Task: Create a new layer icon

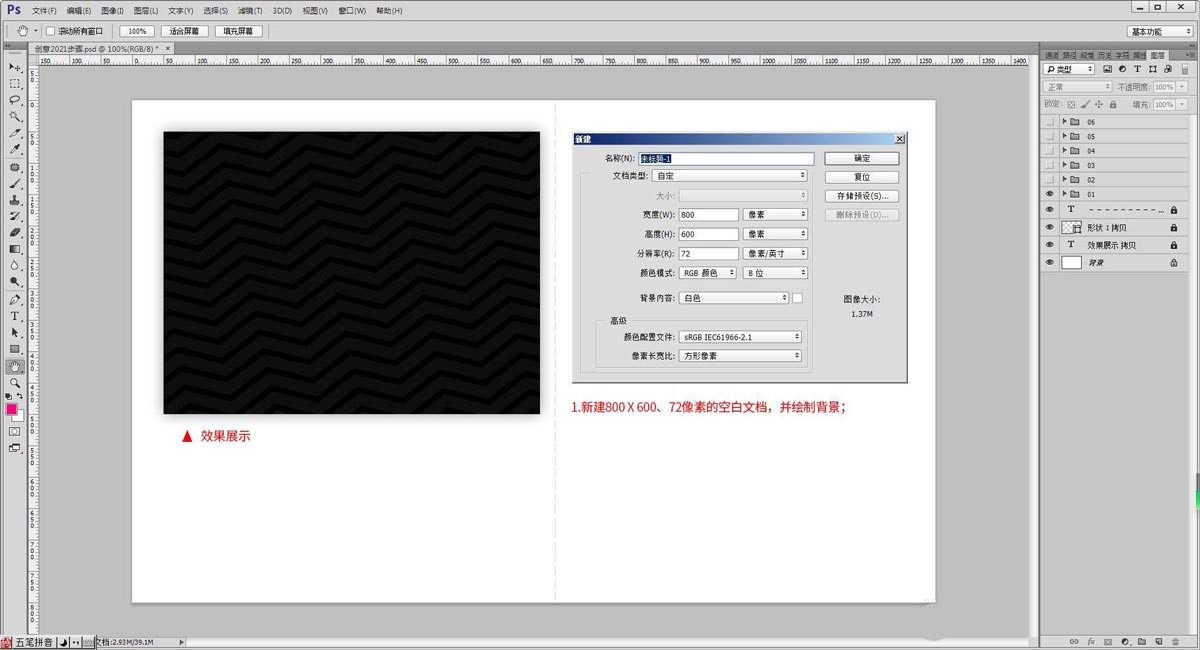Action: pyautogui.click(x=1157, y=641)
